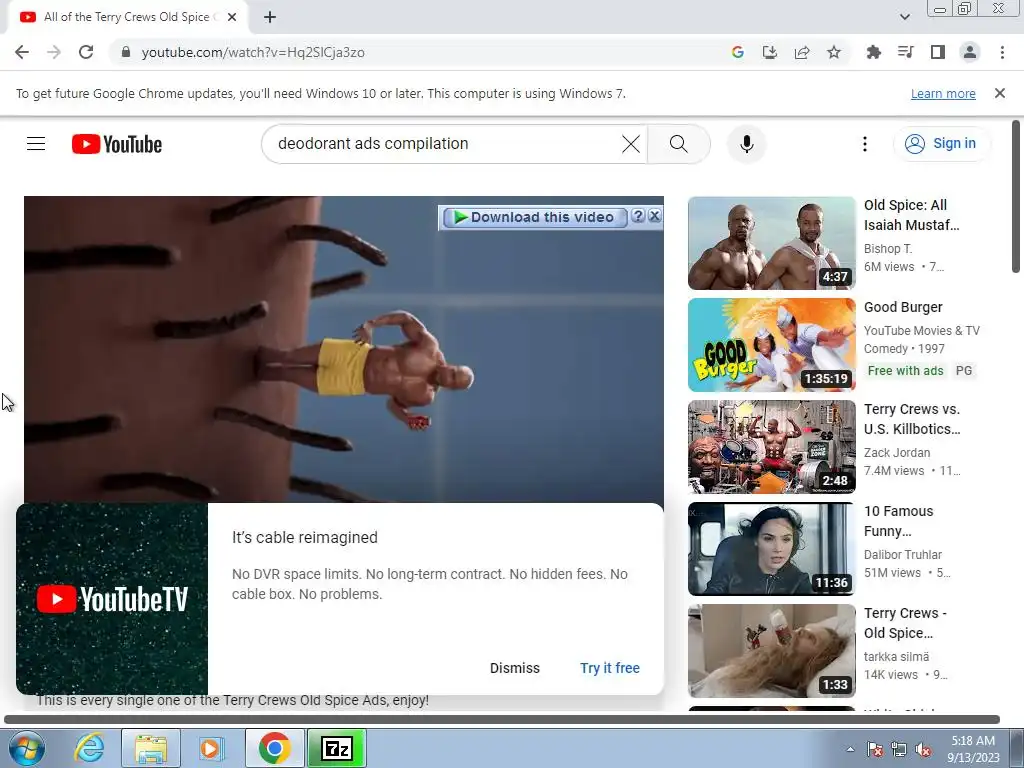Click the '10 Famous Funny...' title

point(899,521)
